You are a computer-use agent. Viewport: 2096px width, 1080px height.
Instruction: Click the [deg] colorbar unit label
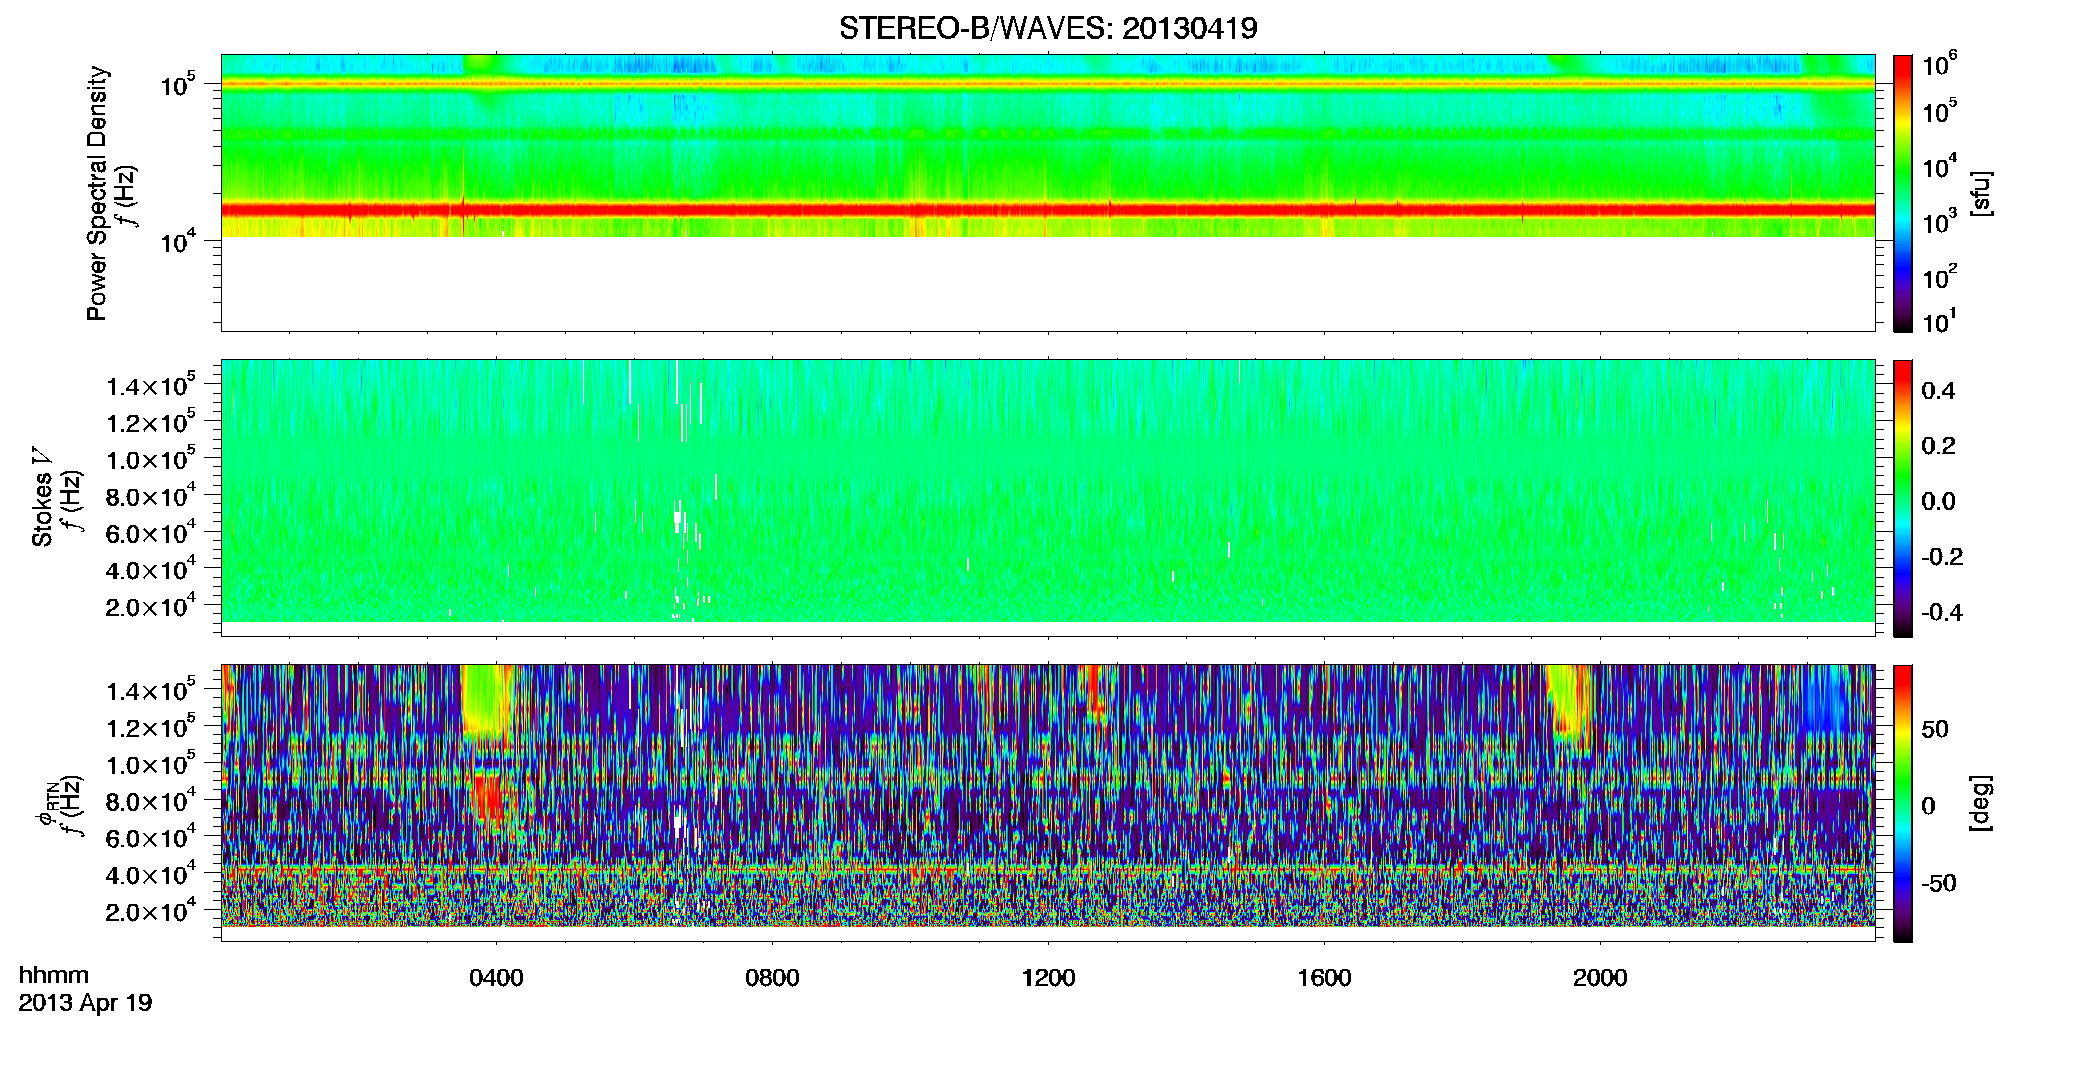tap(1981, 803)
